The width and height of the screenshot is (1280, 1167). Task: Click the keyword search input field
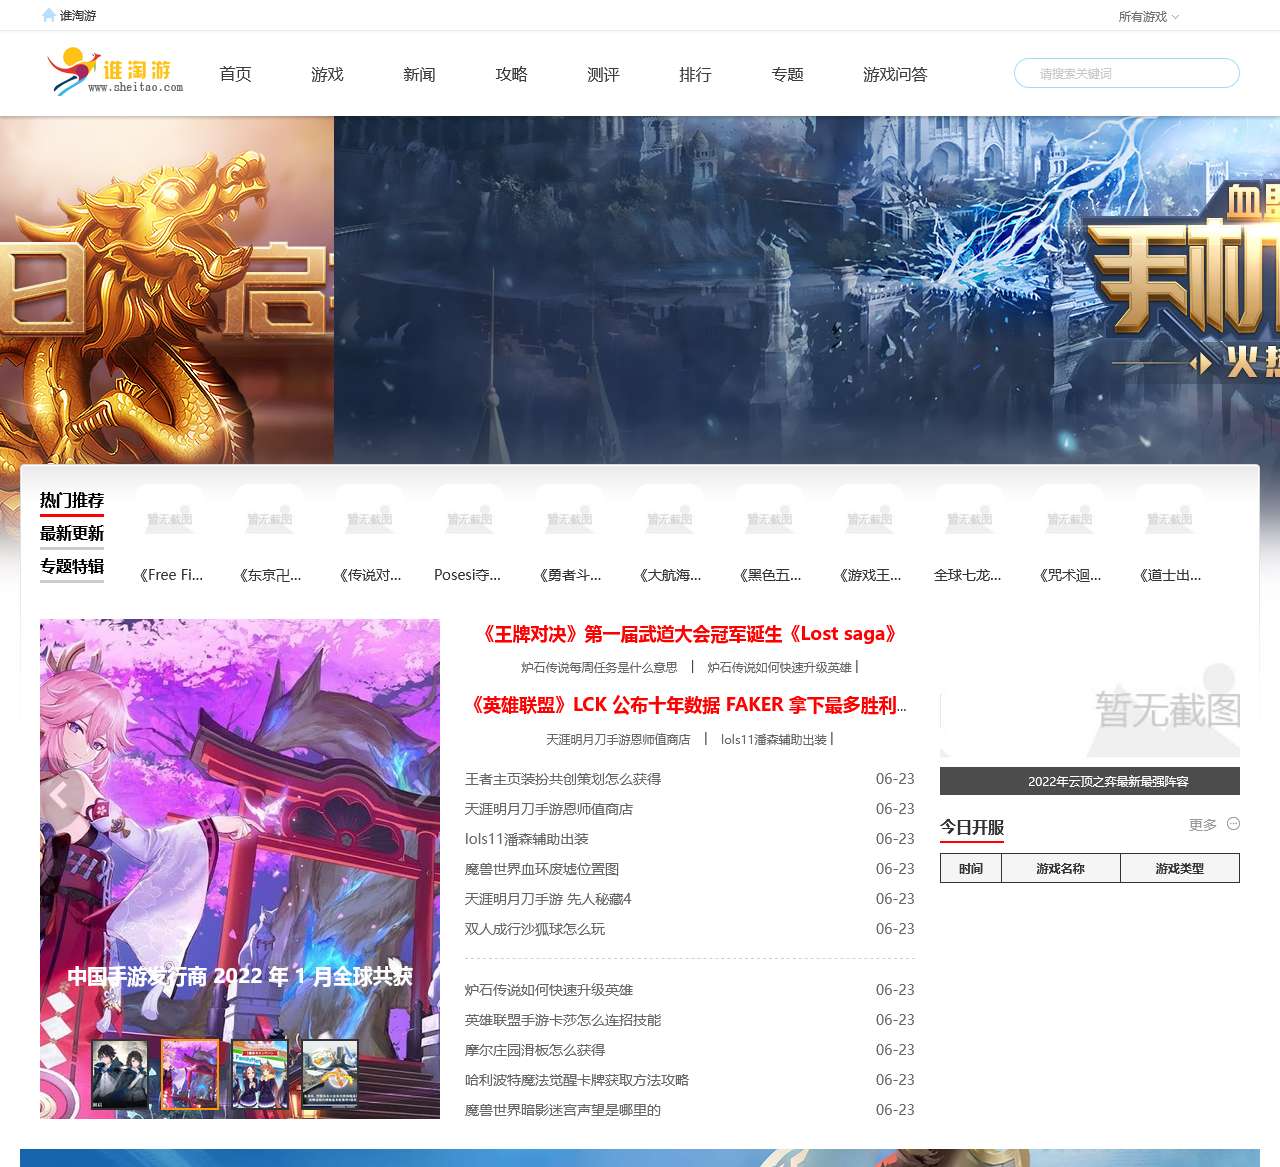(x=1126, y=73)
